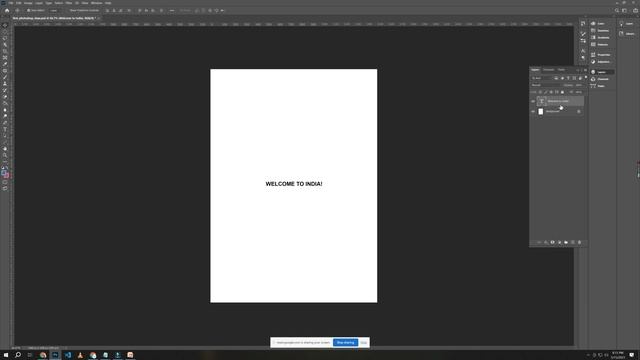Open the Properties collapsed panel
Viewport: 640px width, 360px height.
pyautogui.click(x=601, y=55)
